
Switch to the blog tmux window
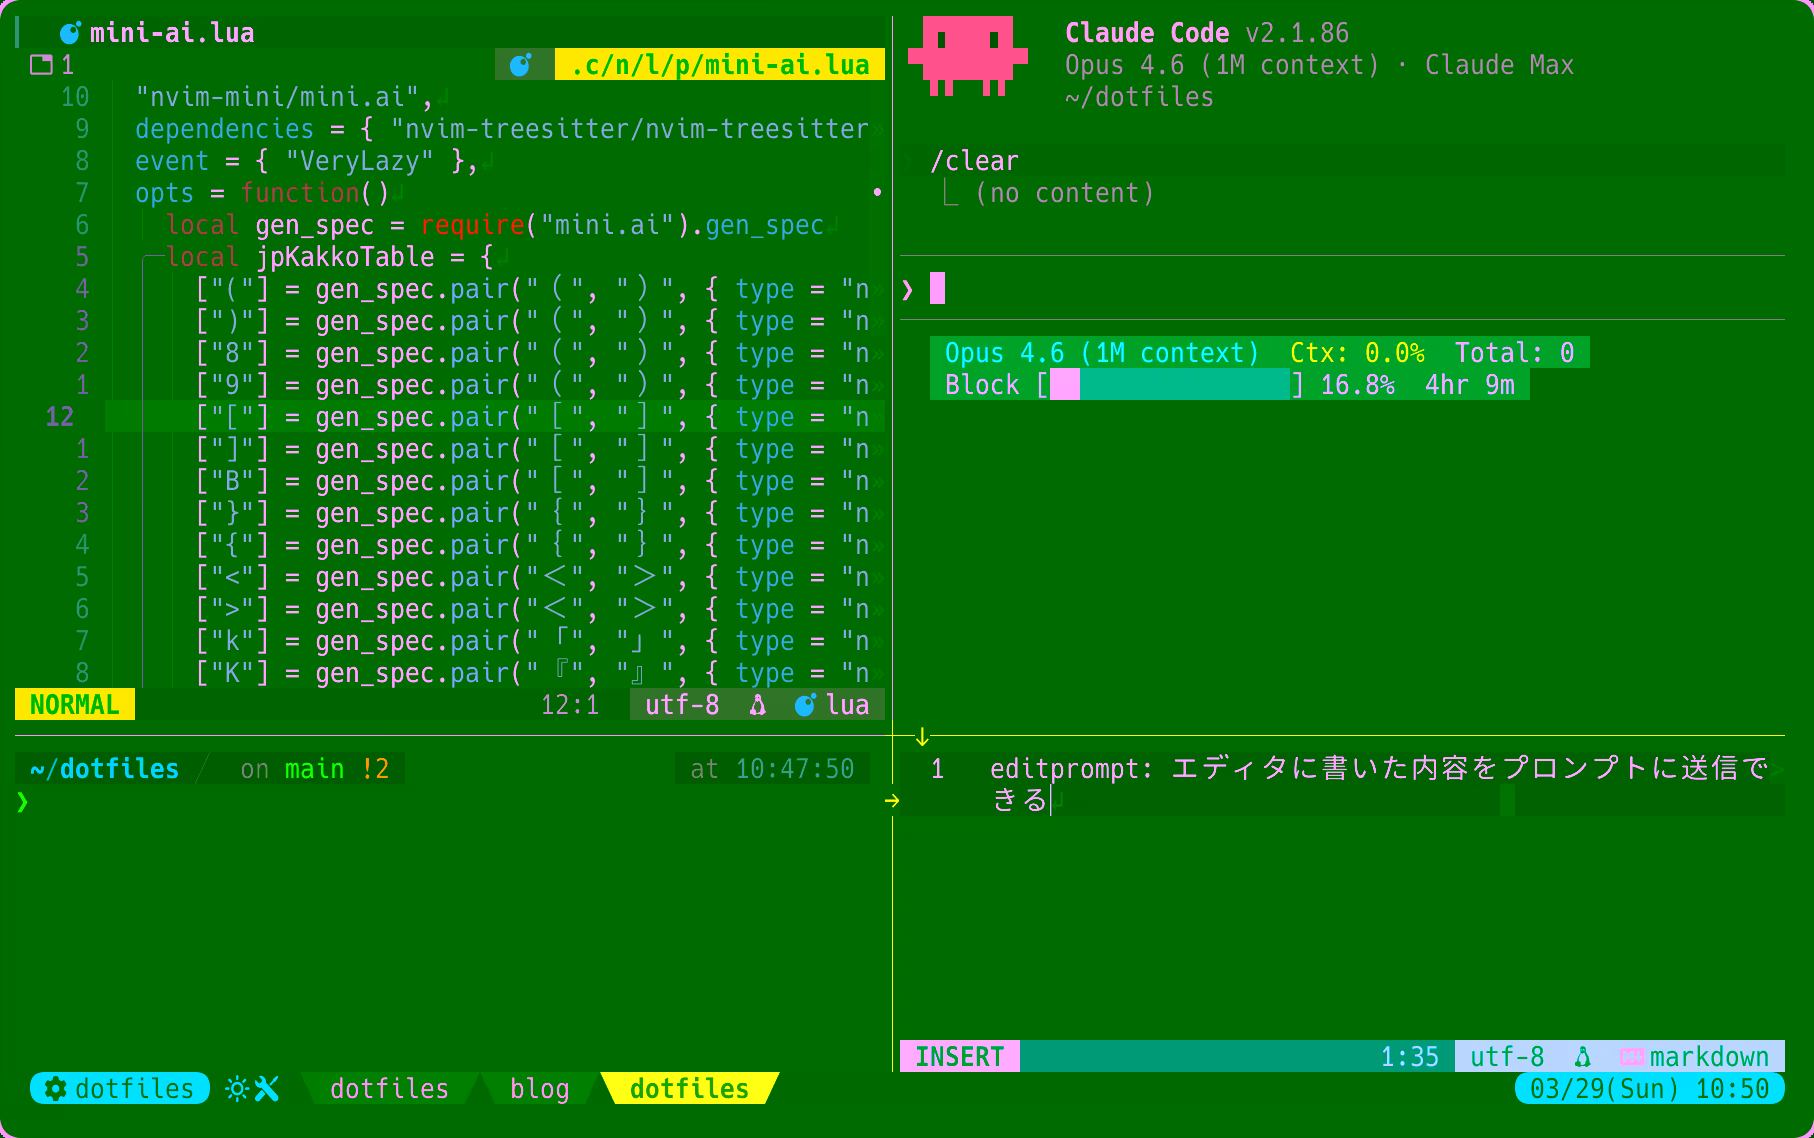[x=540, y=1089]
